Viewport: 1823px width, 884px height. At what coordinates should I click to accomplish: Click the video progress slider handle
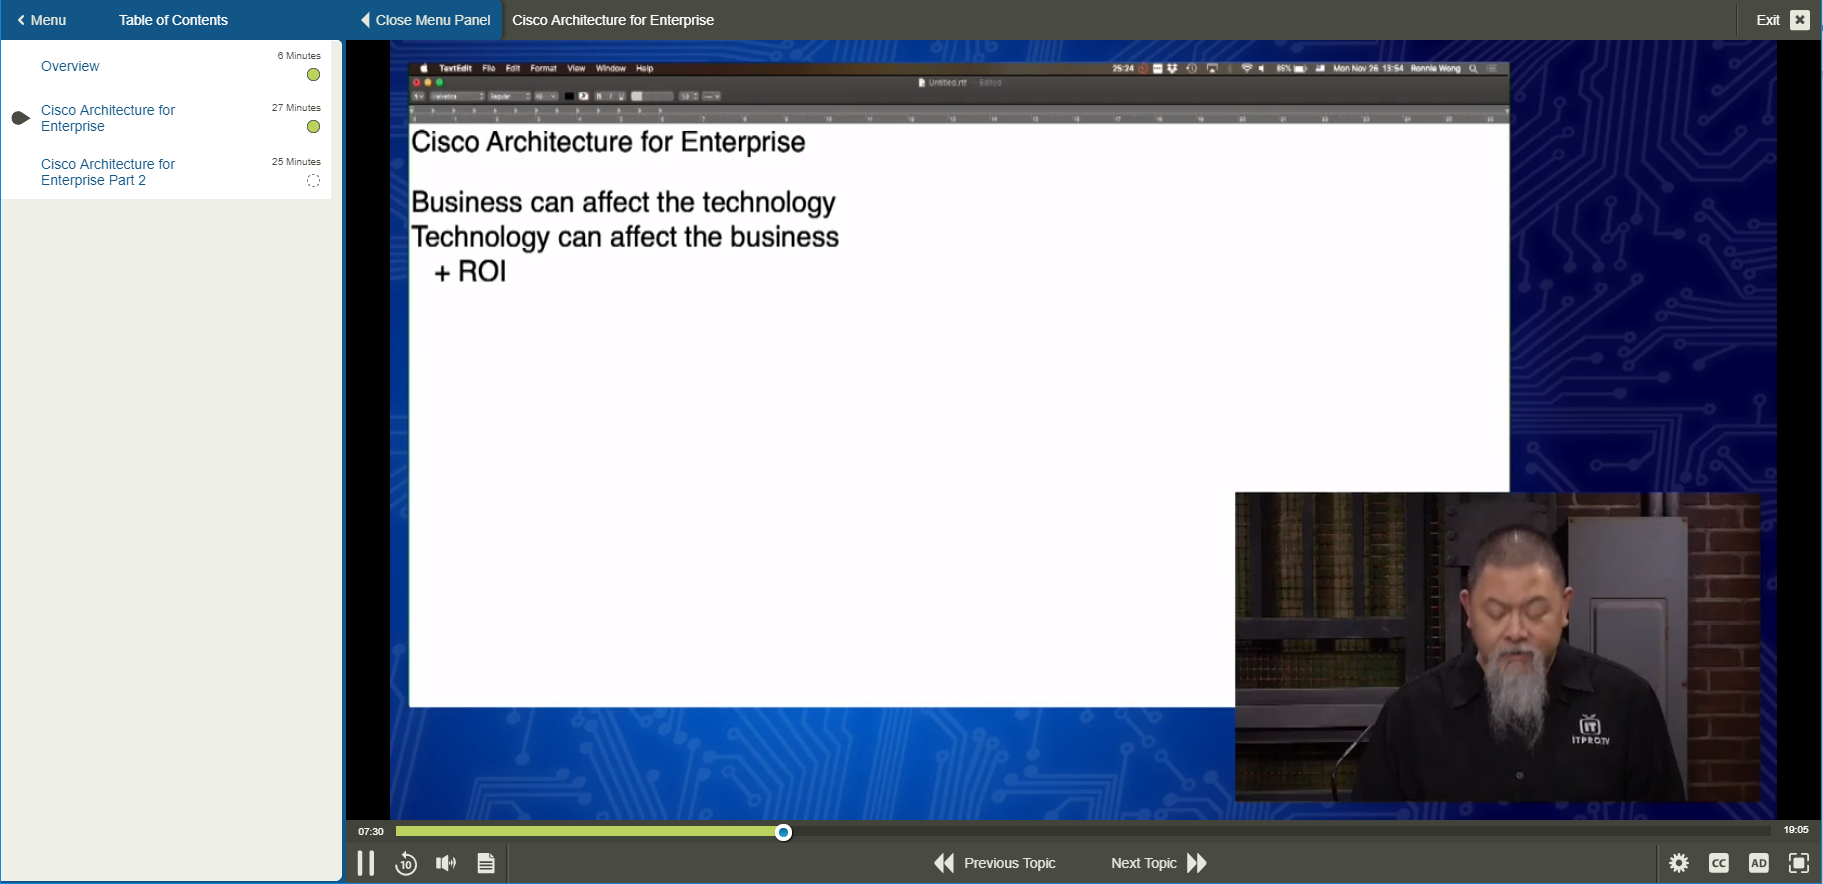784,832
